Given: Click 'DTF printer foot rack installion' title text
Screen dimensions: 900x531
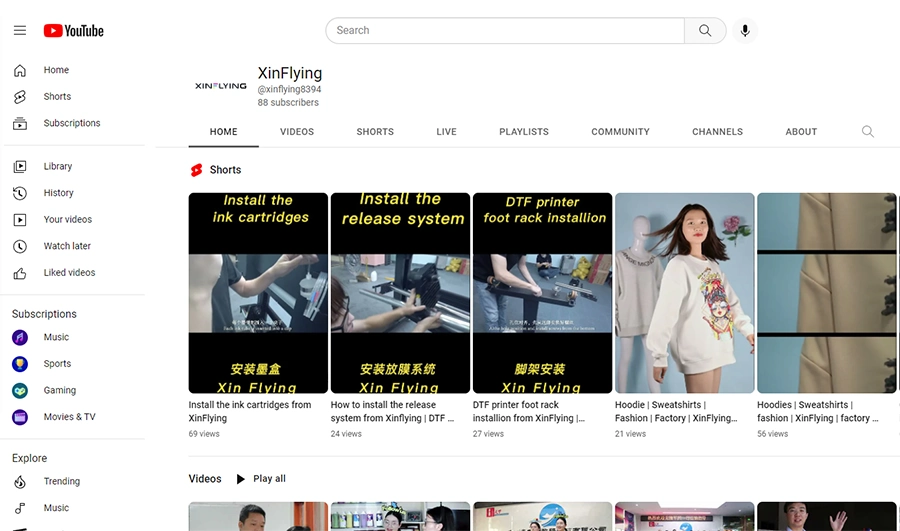Looking at the screenshot, I should tap(529, 412).
